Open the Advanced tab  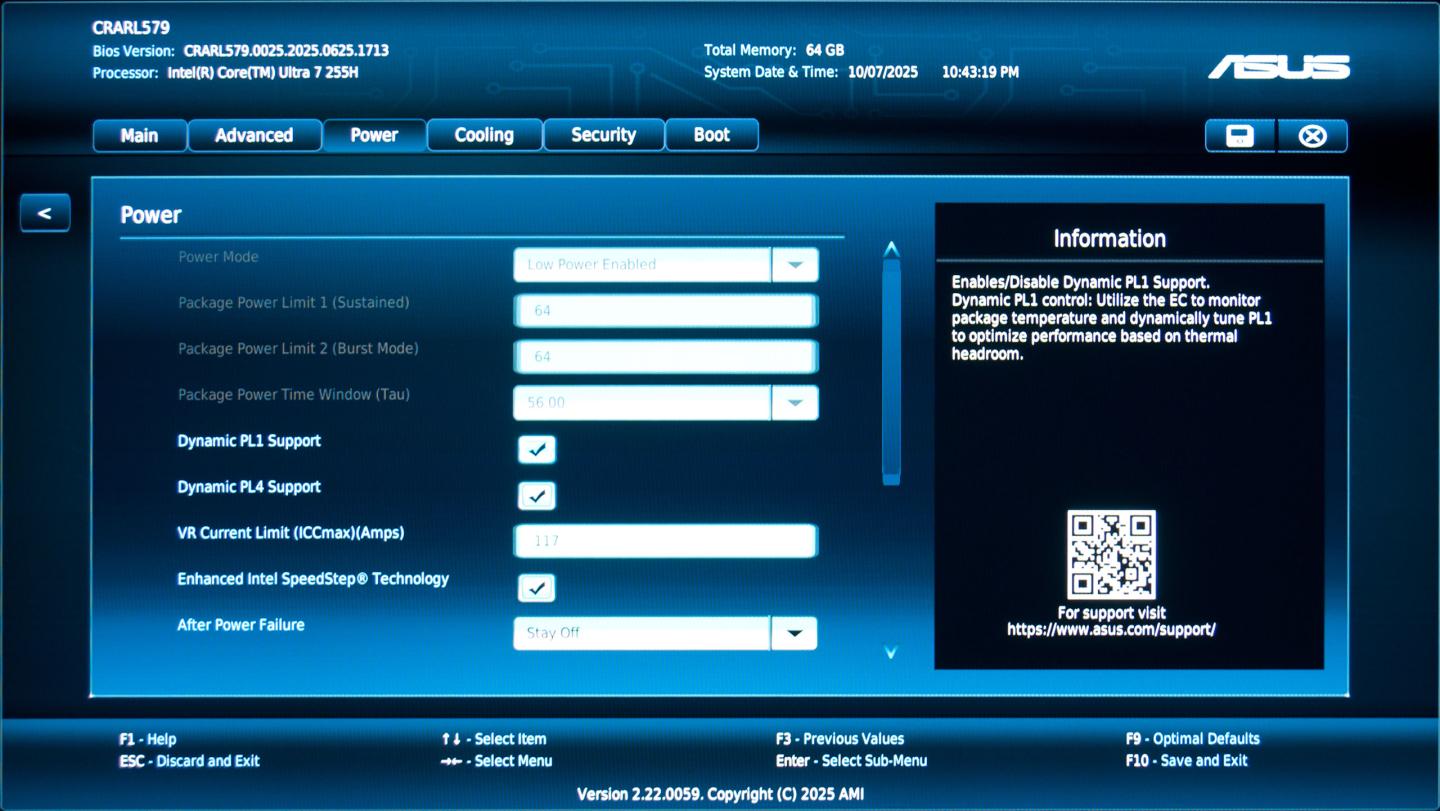click(254, 136)
